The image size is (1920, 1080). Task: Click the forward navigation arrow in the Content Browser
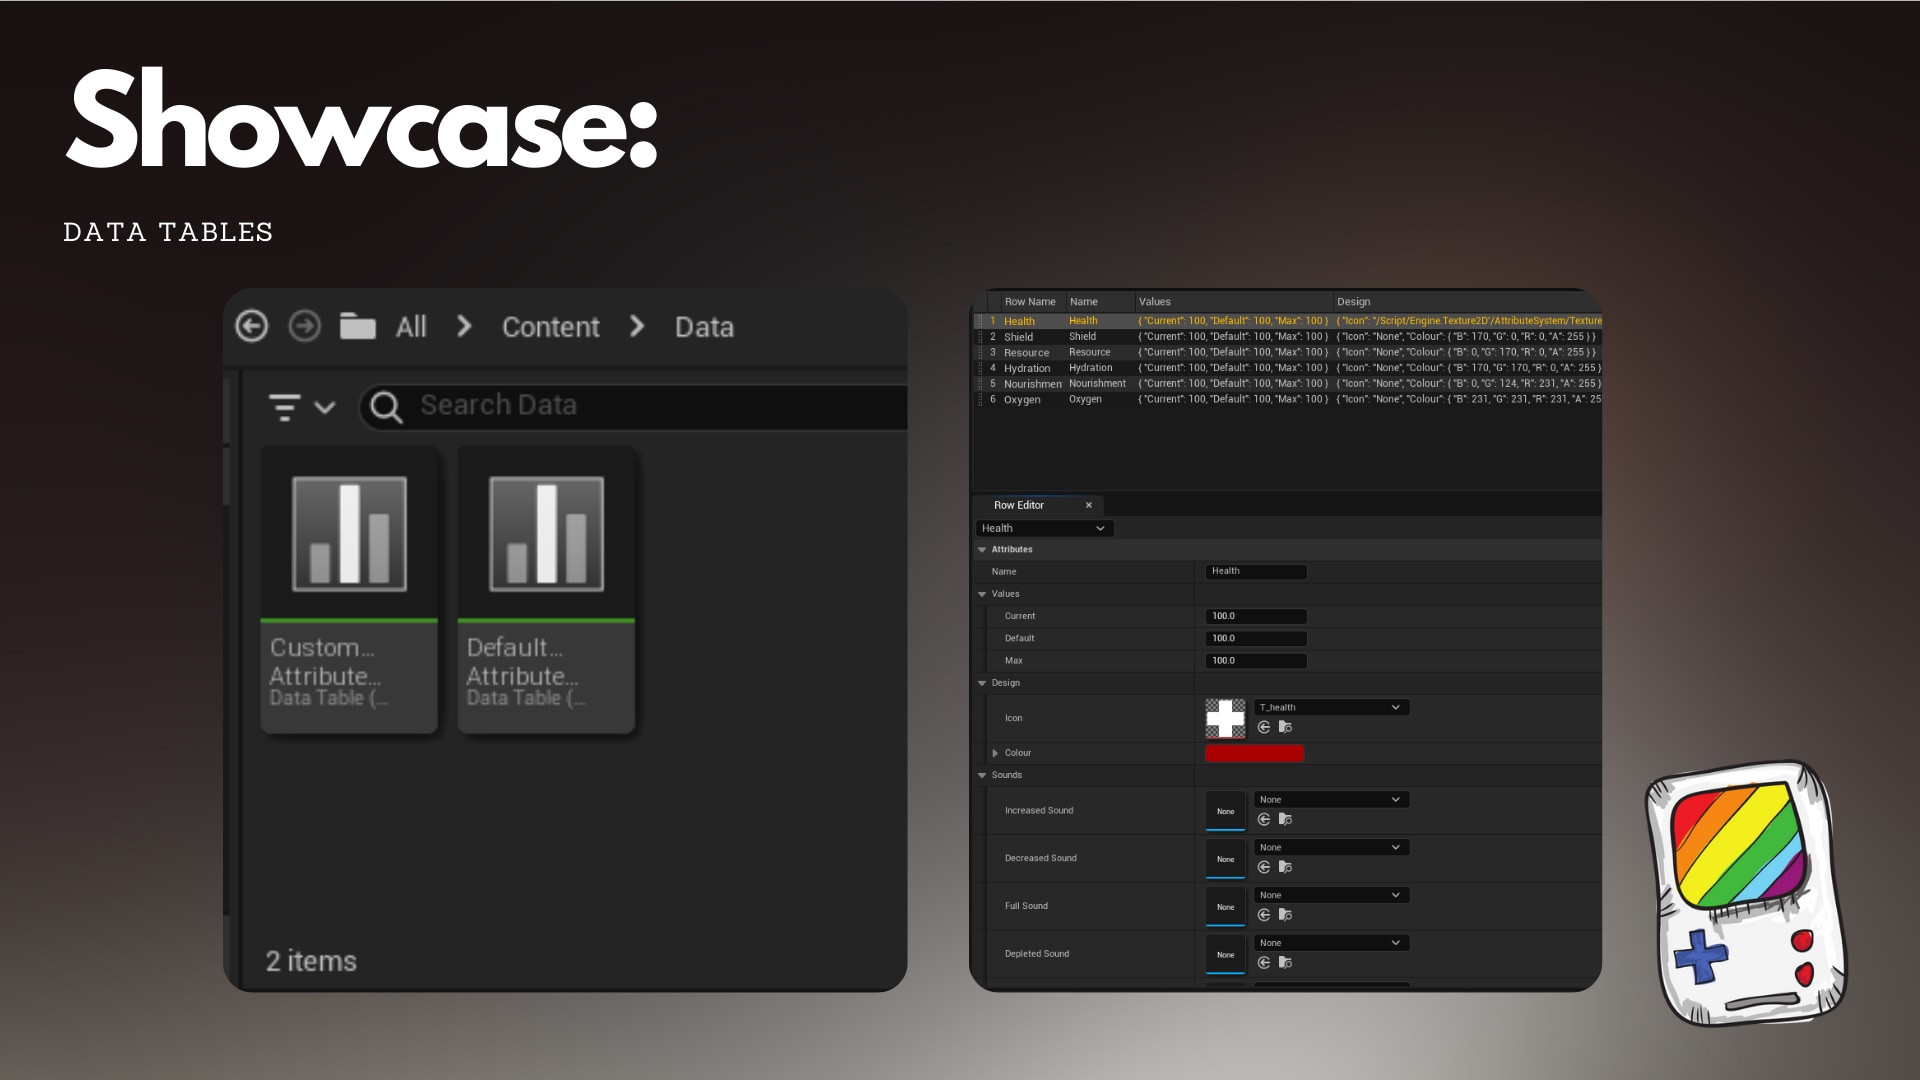click(305, 327)
